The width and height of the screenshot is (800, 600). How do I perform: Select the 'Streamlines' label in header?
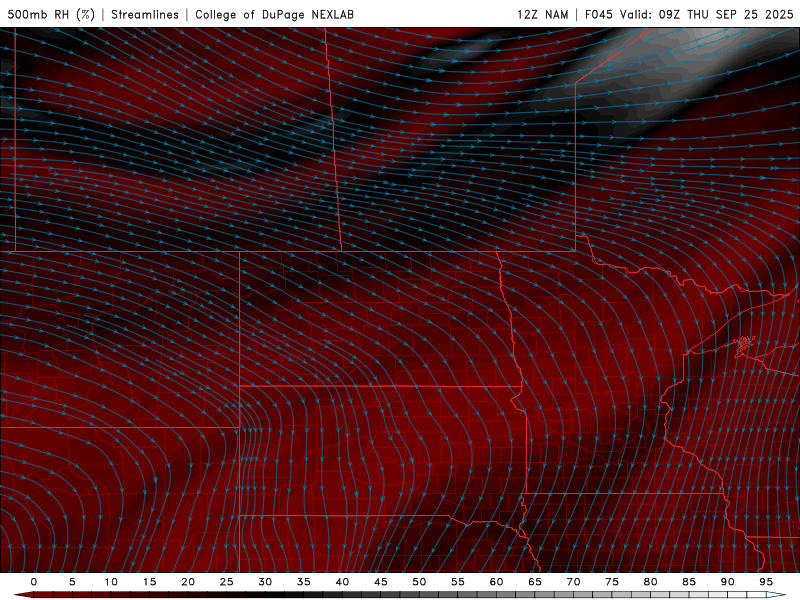coord(145,14)
